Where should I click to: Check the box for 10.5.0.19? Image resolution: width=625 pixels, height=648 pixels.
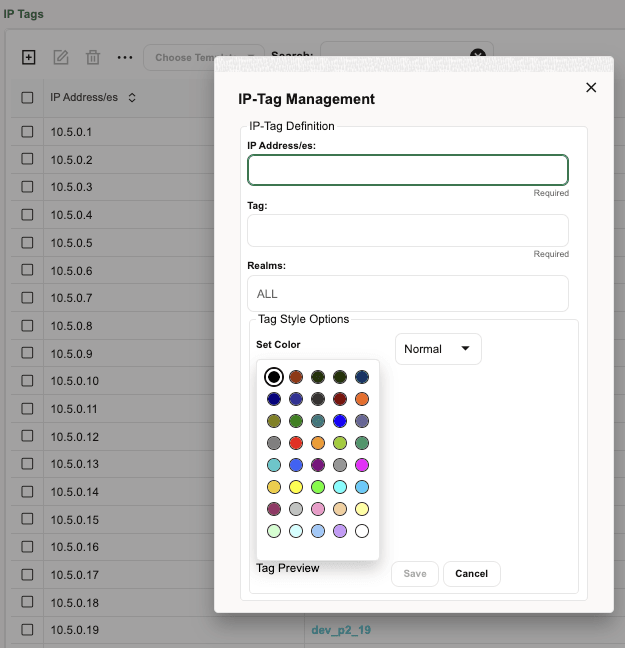point(27,629)
